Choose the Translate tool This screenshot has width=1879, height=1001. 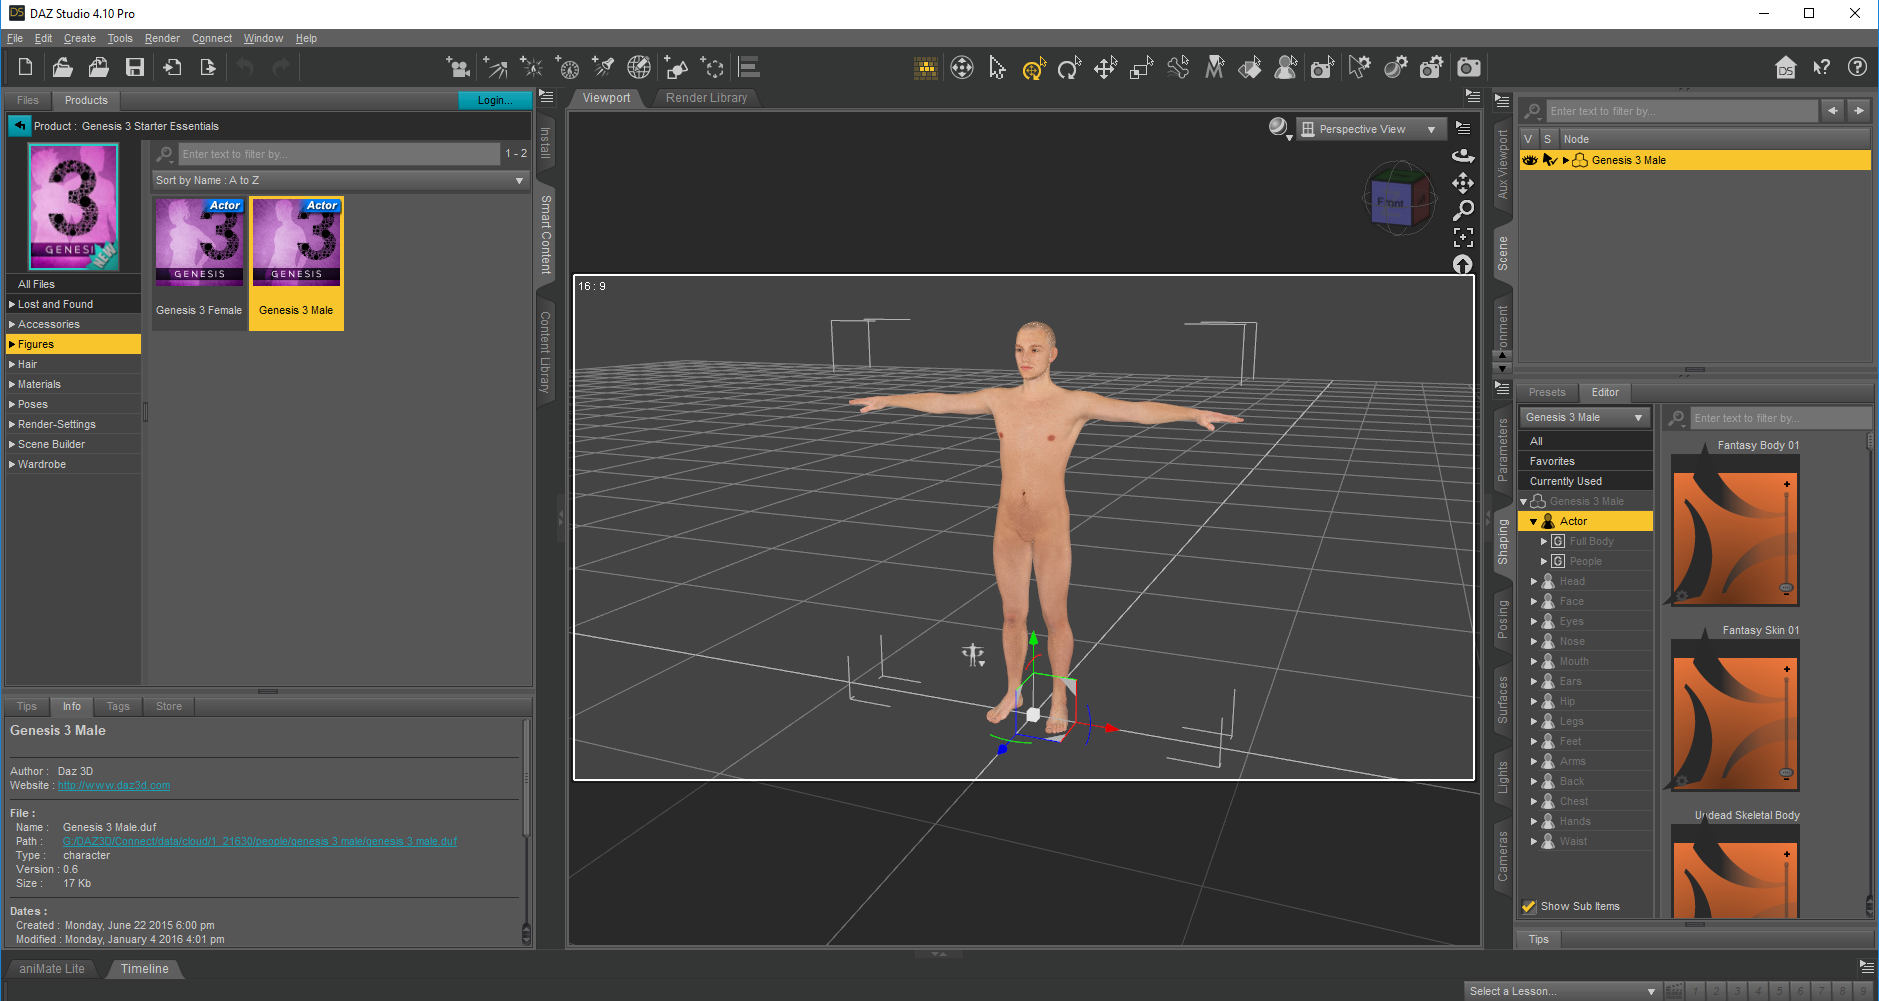tap(1105, 68)
